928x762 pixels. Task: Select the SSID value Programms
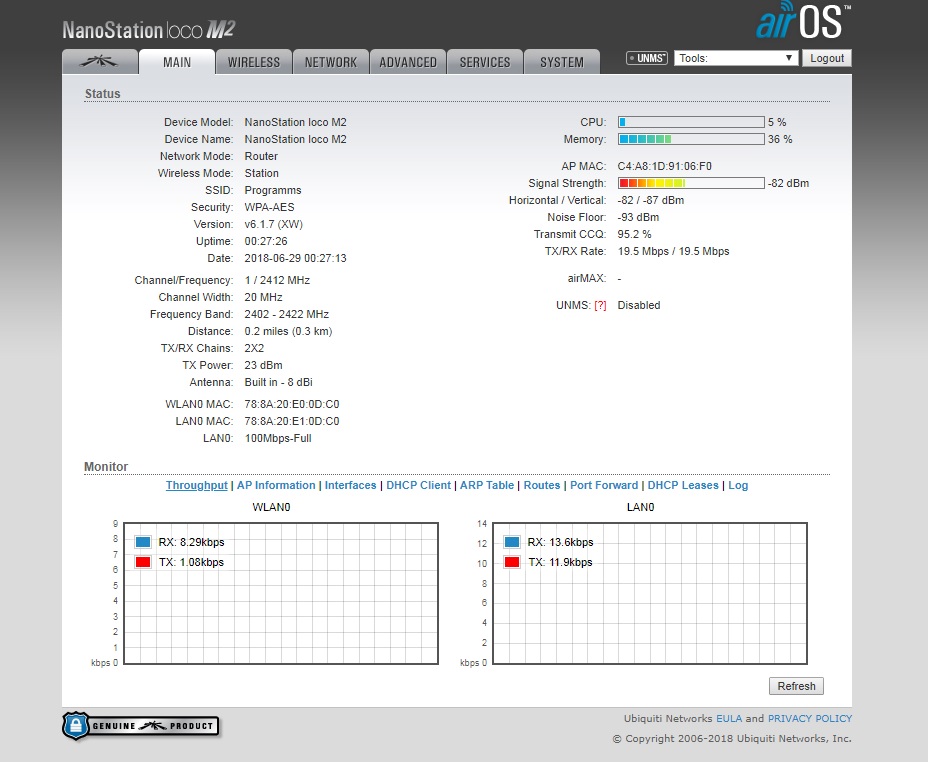click(x=273, y=190)
